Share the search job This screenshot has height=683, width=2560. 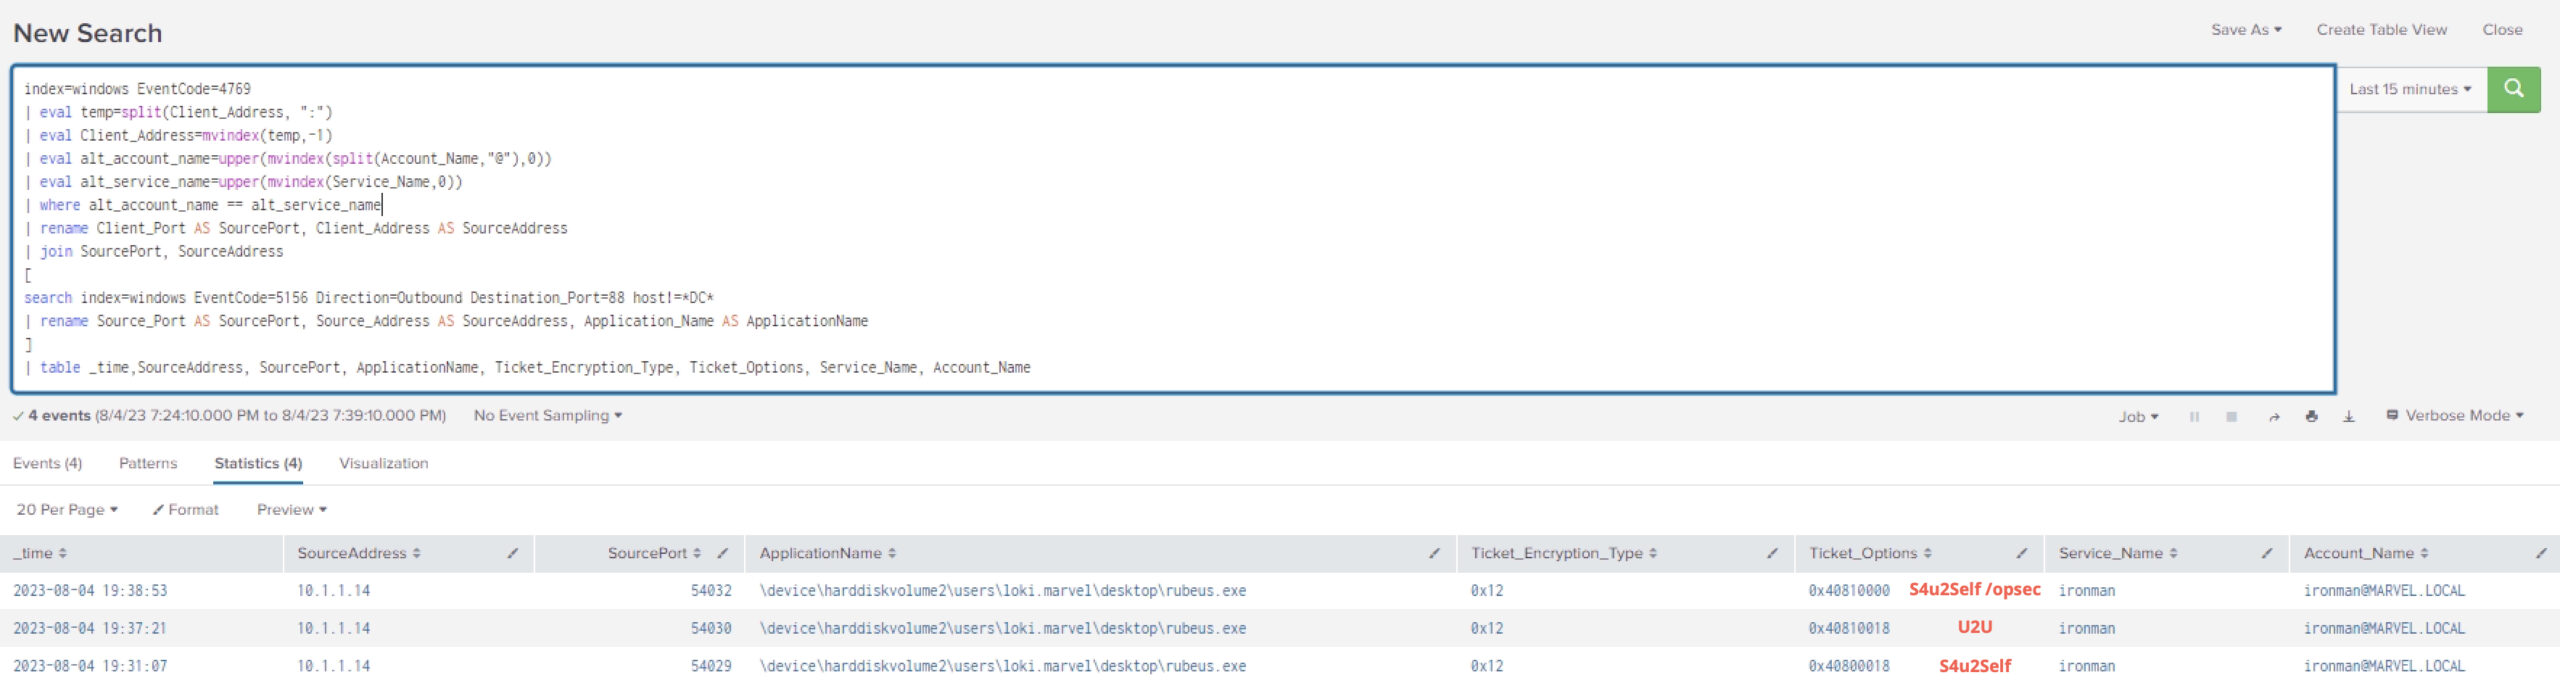click(x=2274, y=416)
